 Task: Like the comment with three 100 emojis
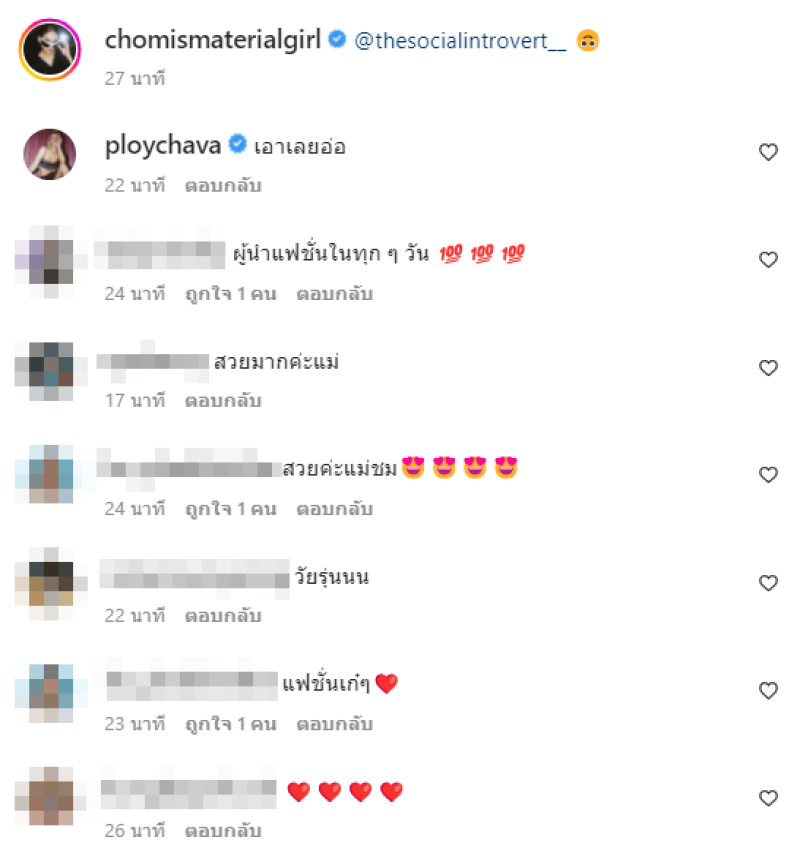(768, 259)
